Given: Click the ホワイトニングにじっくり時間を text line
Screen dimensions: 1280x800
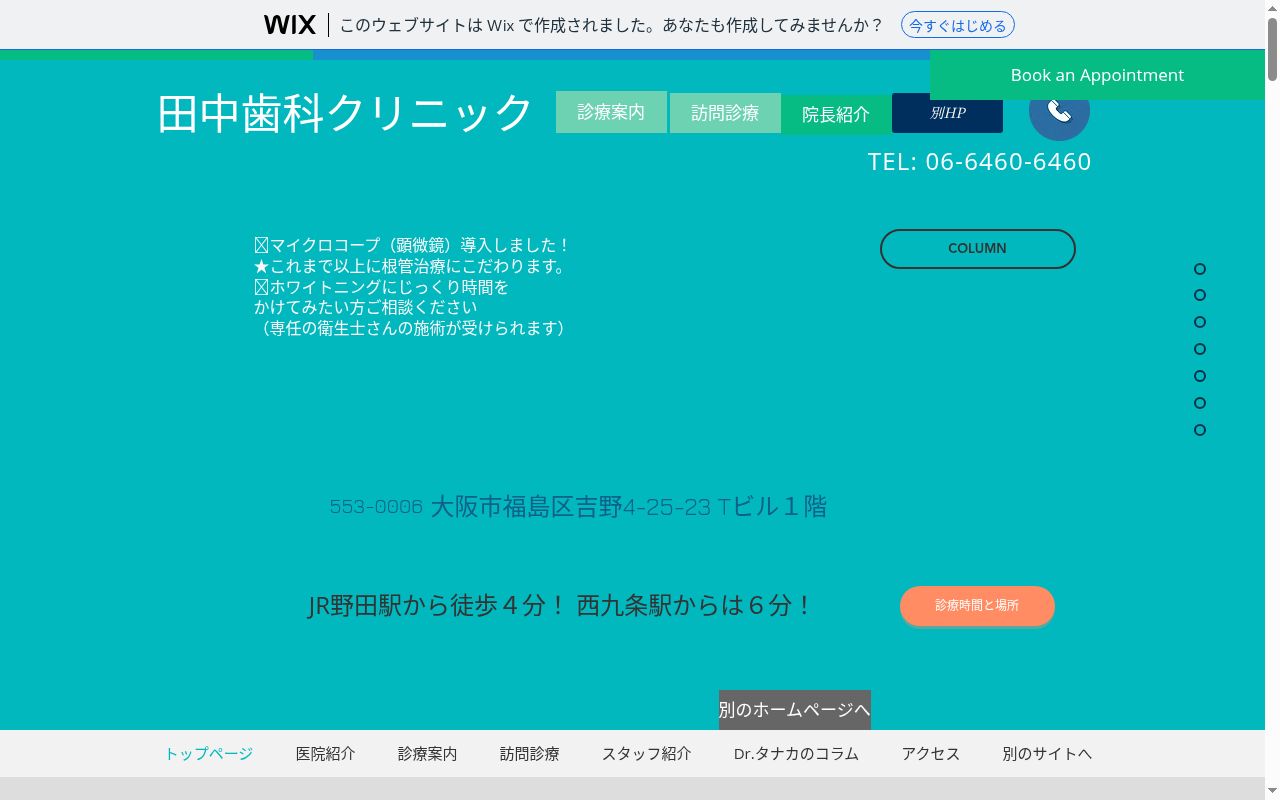Looking at the screenshot, I should click(x=382, y=287).
